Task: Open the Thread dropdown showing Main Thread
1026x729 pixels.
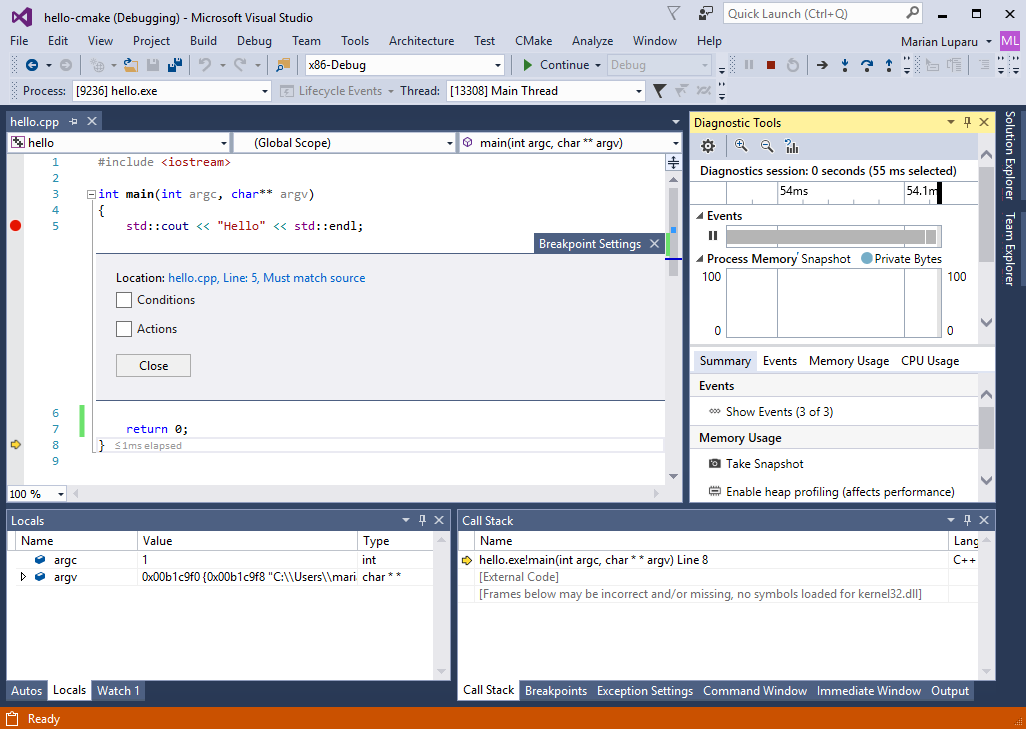Action: pyautogui.click(x=637, y=90)
